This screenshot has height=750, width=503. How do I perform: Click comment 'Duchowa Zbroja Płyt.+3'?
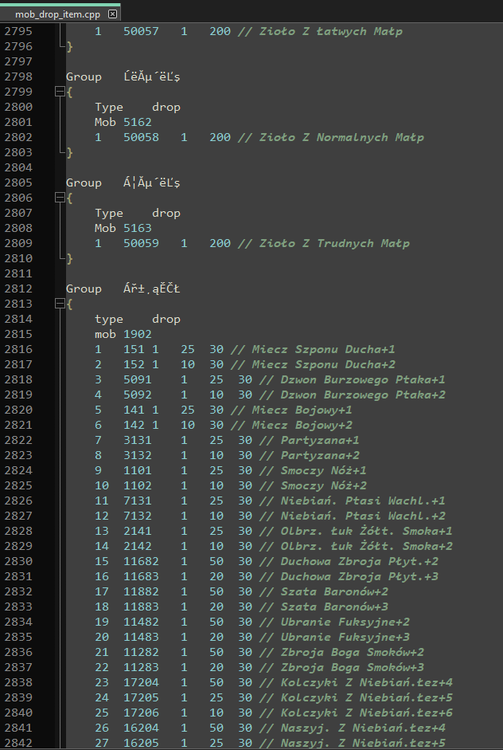359,577
